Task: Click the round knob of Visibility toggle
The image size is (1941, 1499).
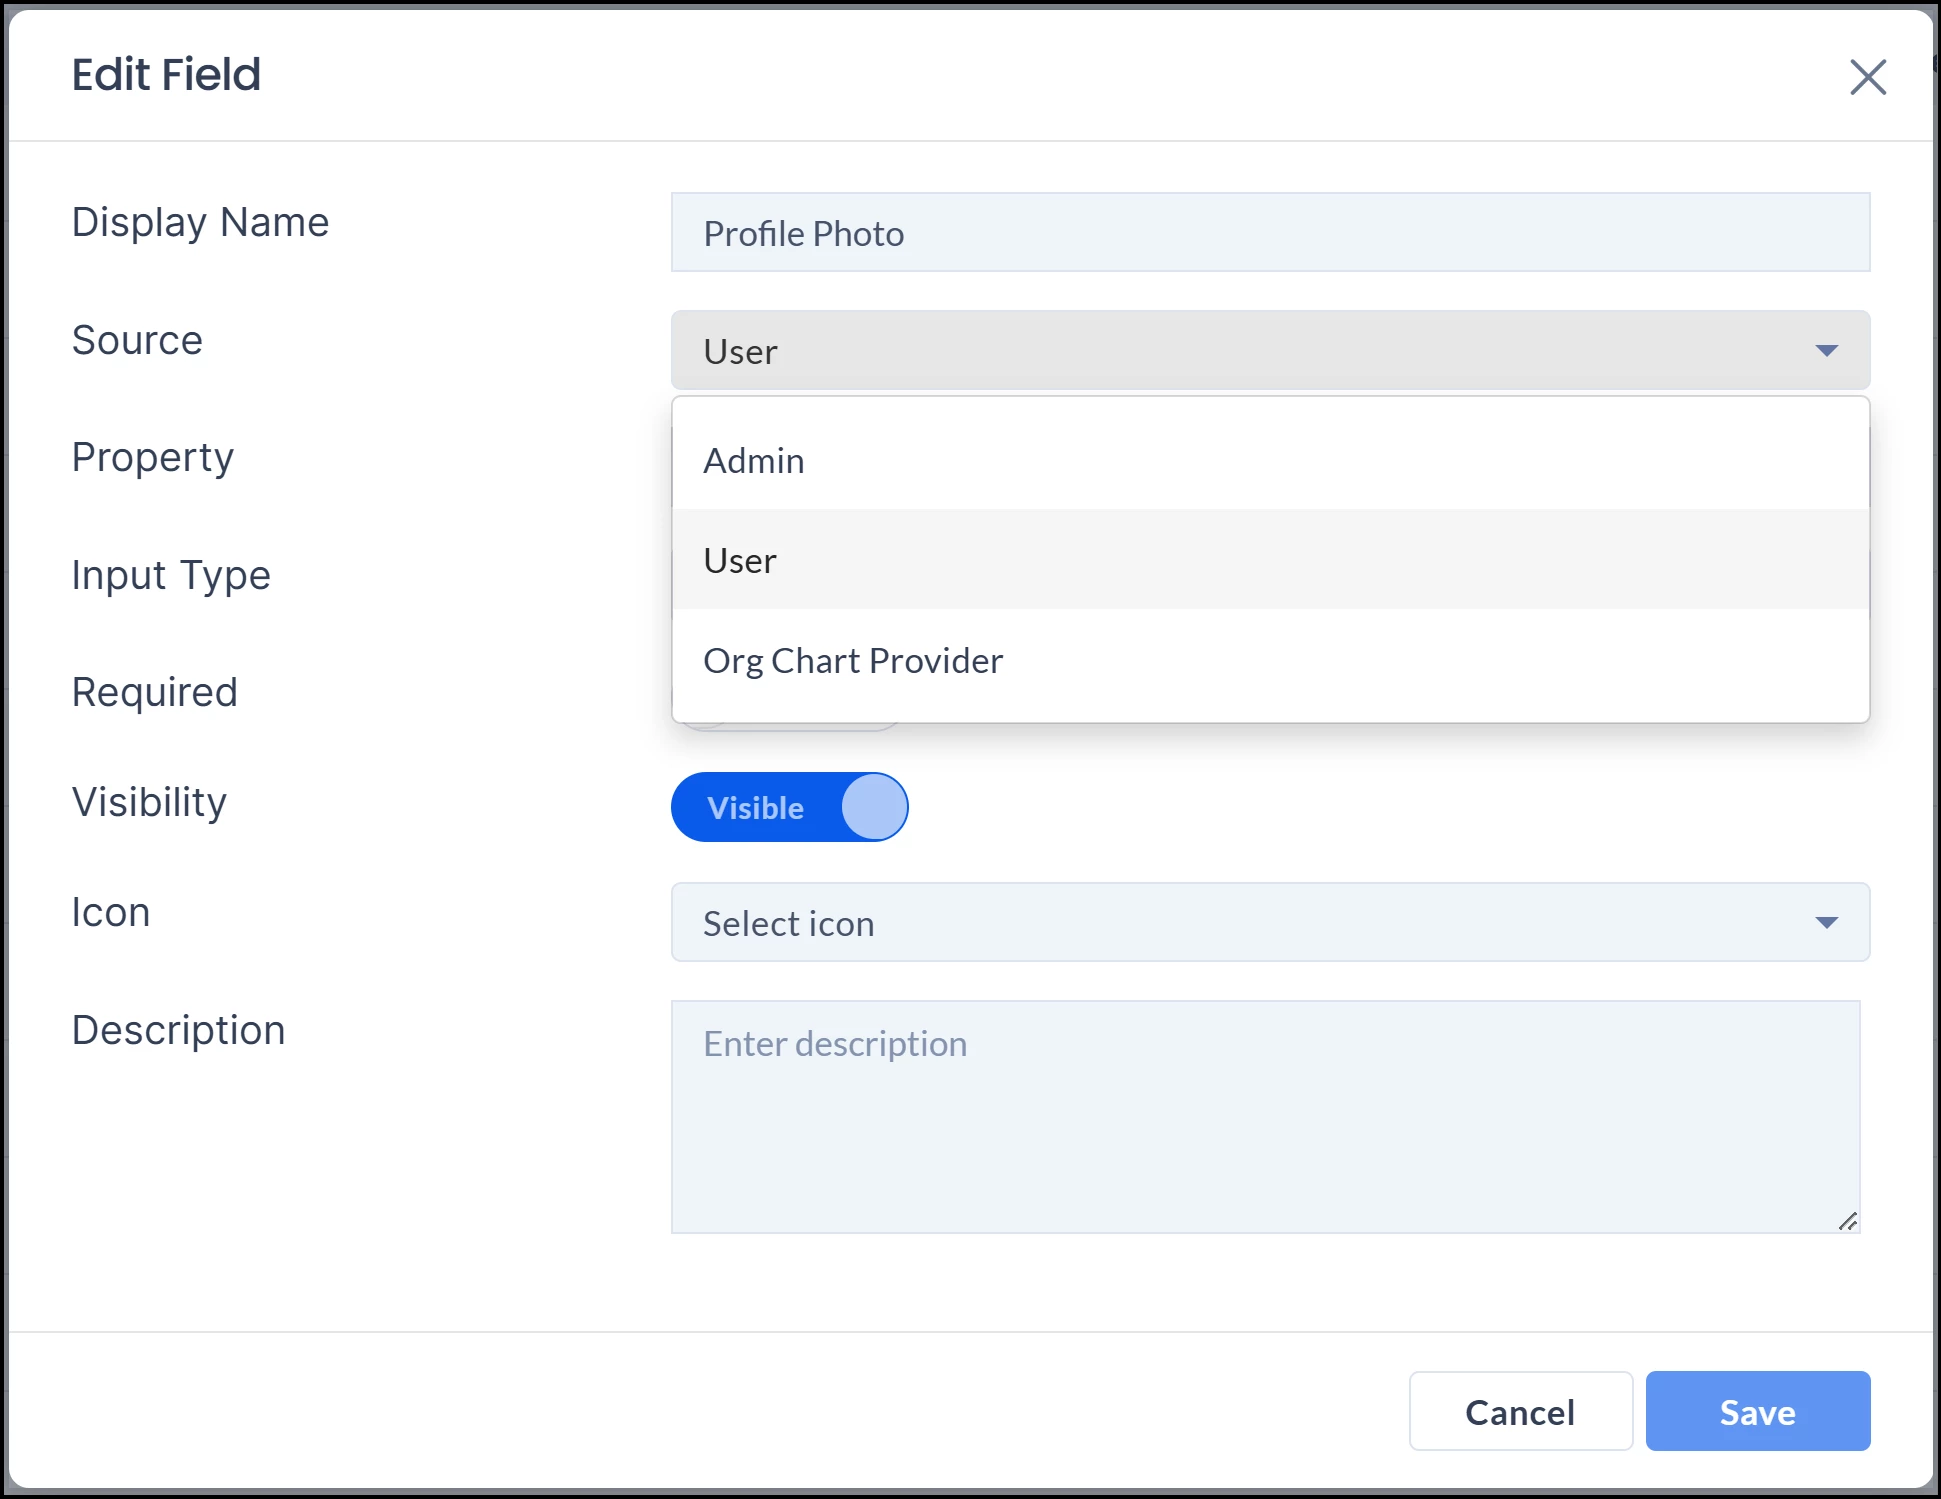Action: [x=874, y=807]
